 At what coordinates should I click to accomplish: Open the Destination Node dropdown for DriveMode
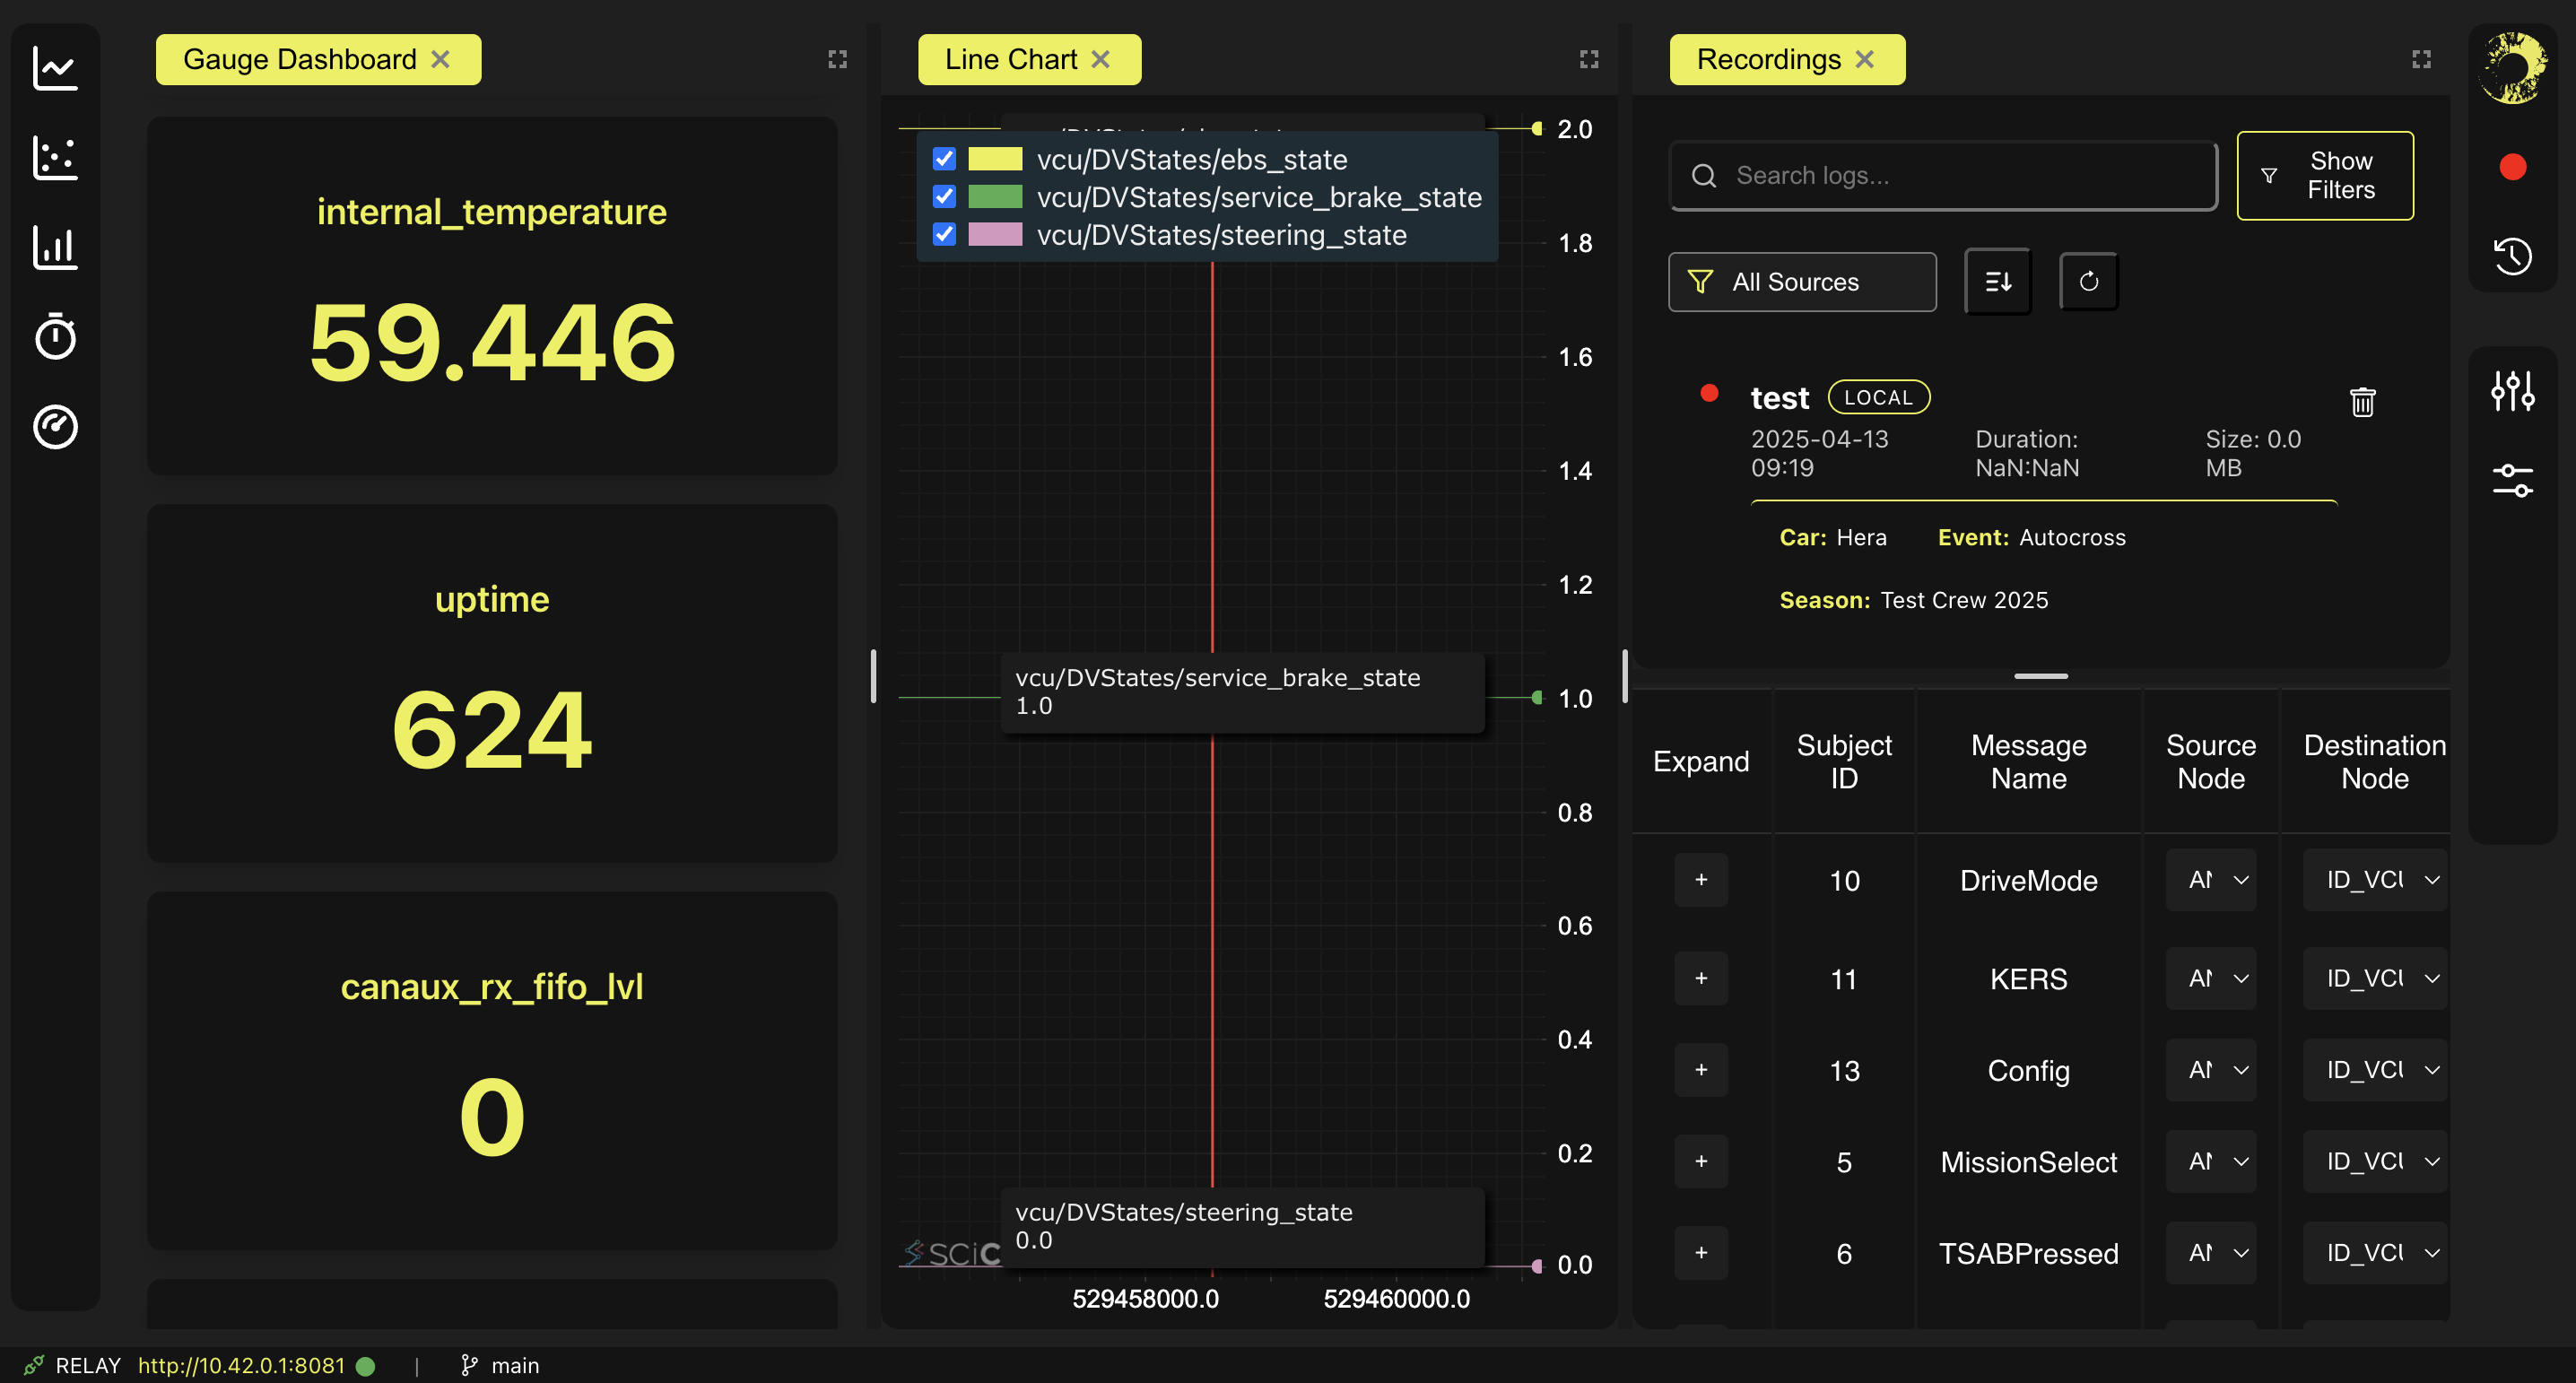[2374, 880]
